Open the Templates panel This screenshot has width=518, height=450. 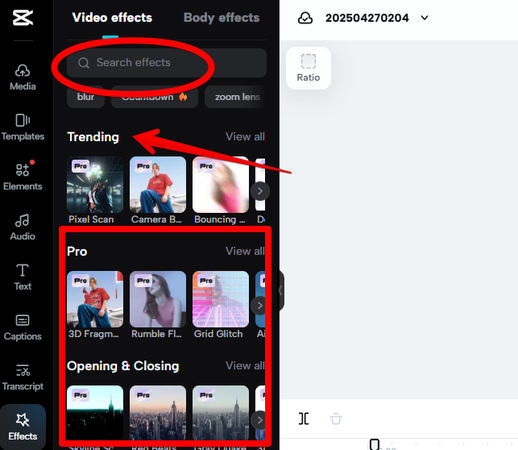pyautogui.click(x=22, y=127)
